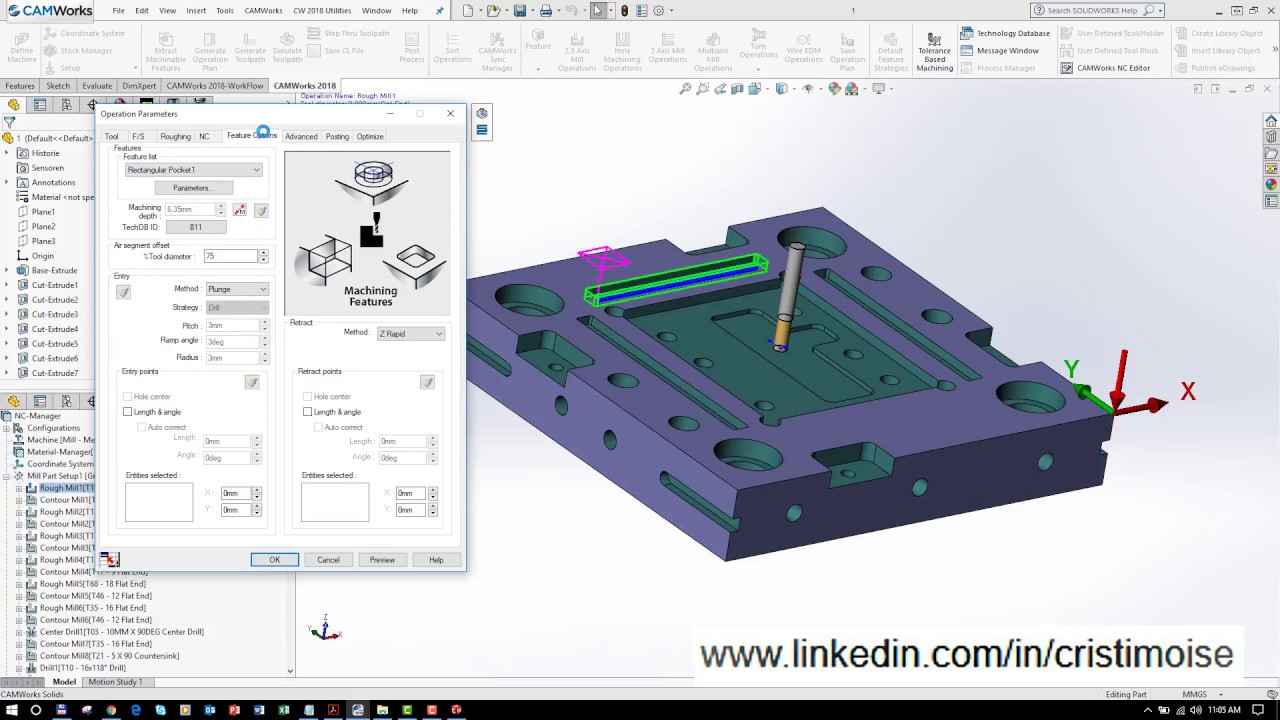Click the machining depth pick icon
The width and height of the screenshot is (1280, 720).
click(x=240, y=210)
